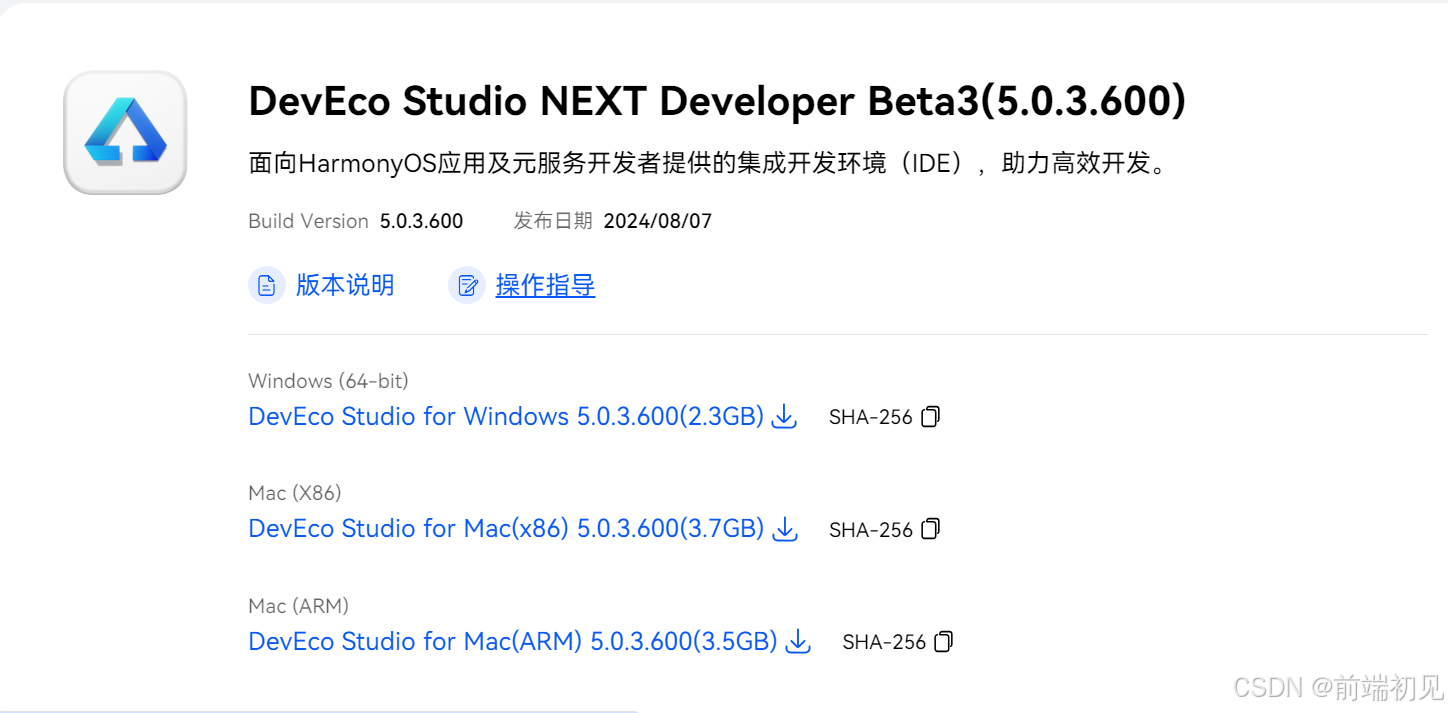
Task: Click the Mac (X86) platform label
Action: point(295,493)
